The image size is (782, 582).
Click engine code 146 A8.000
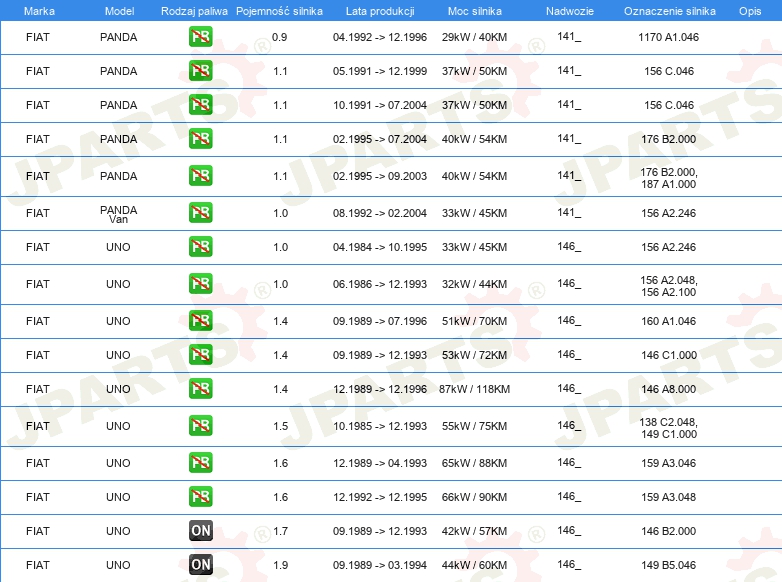pos(668,389)
